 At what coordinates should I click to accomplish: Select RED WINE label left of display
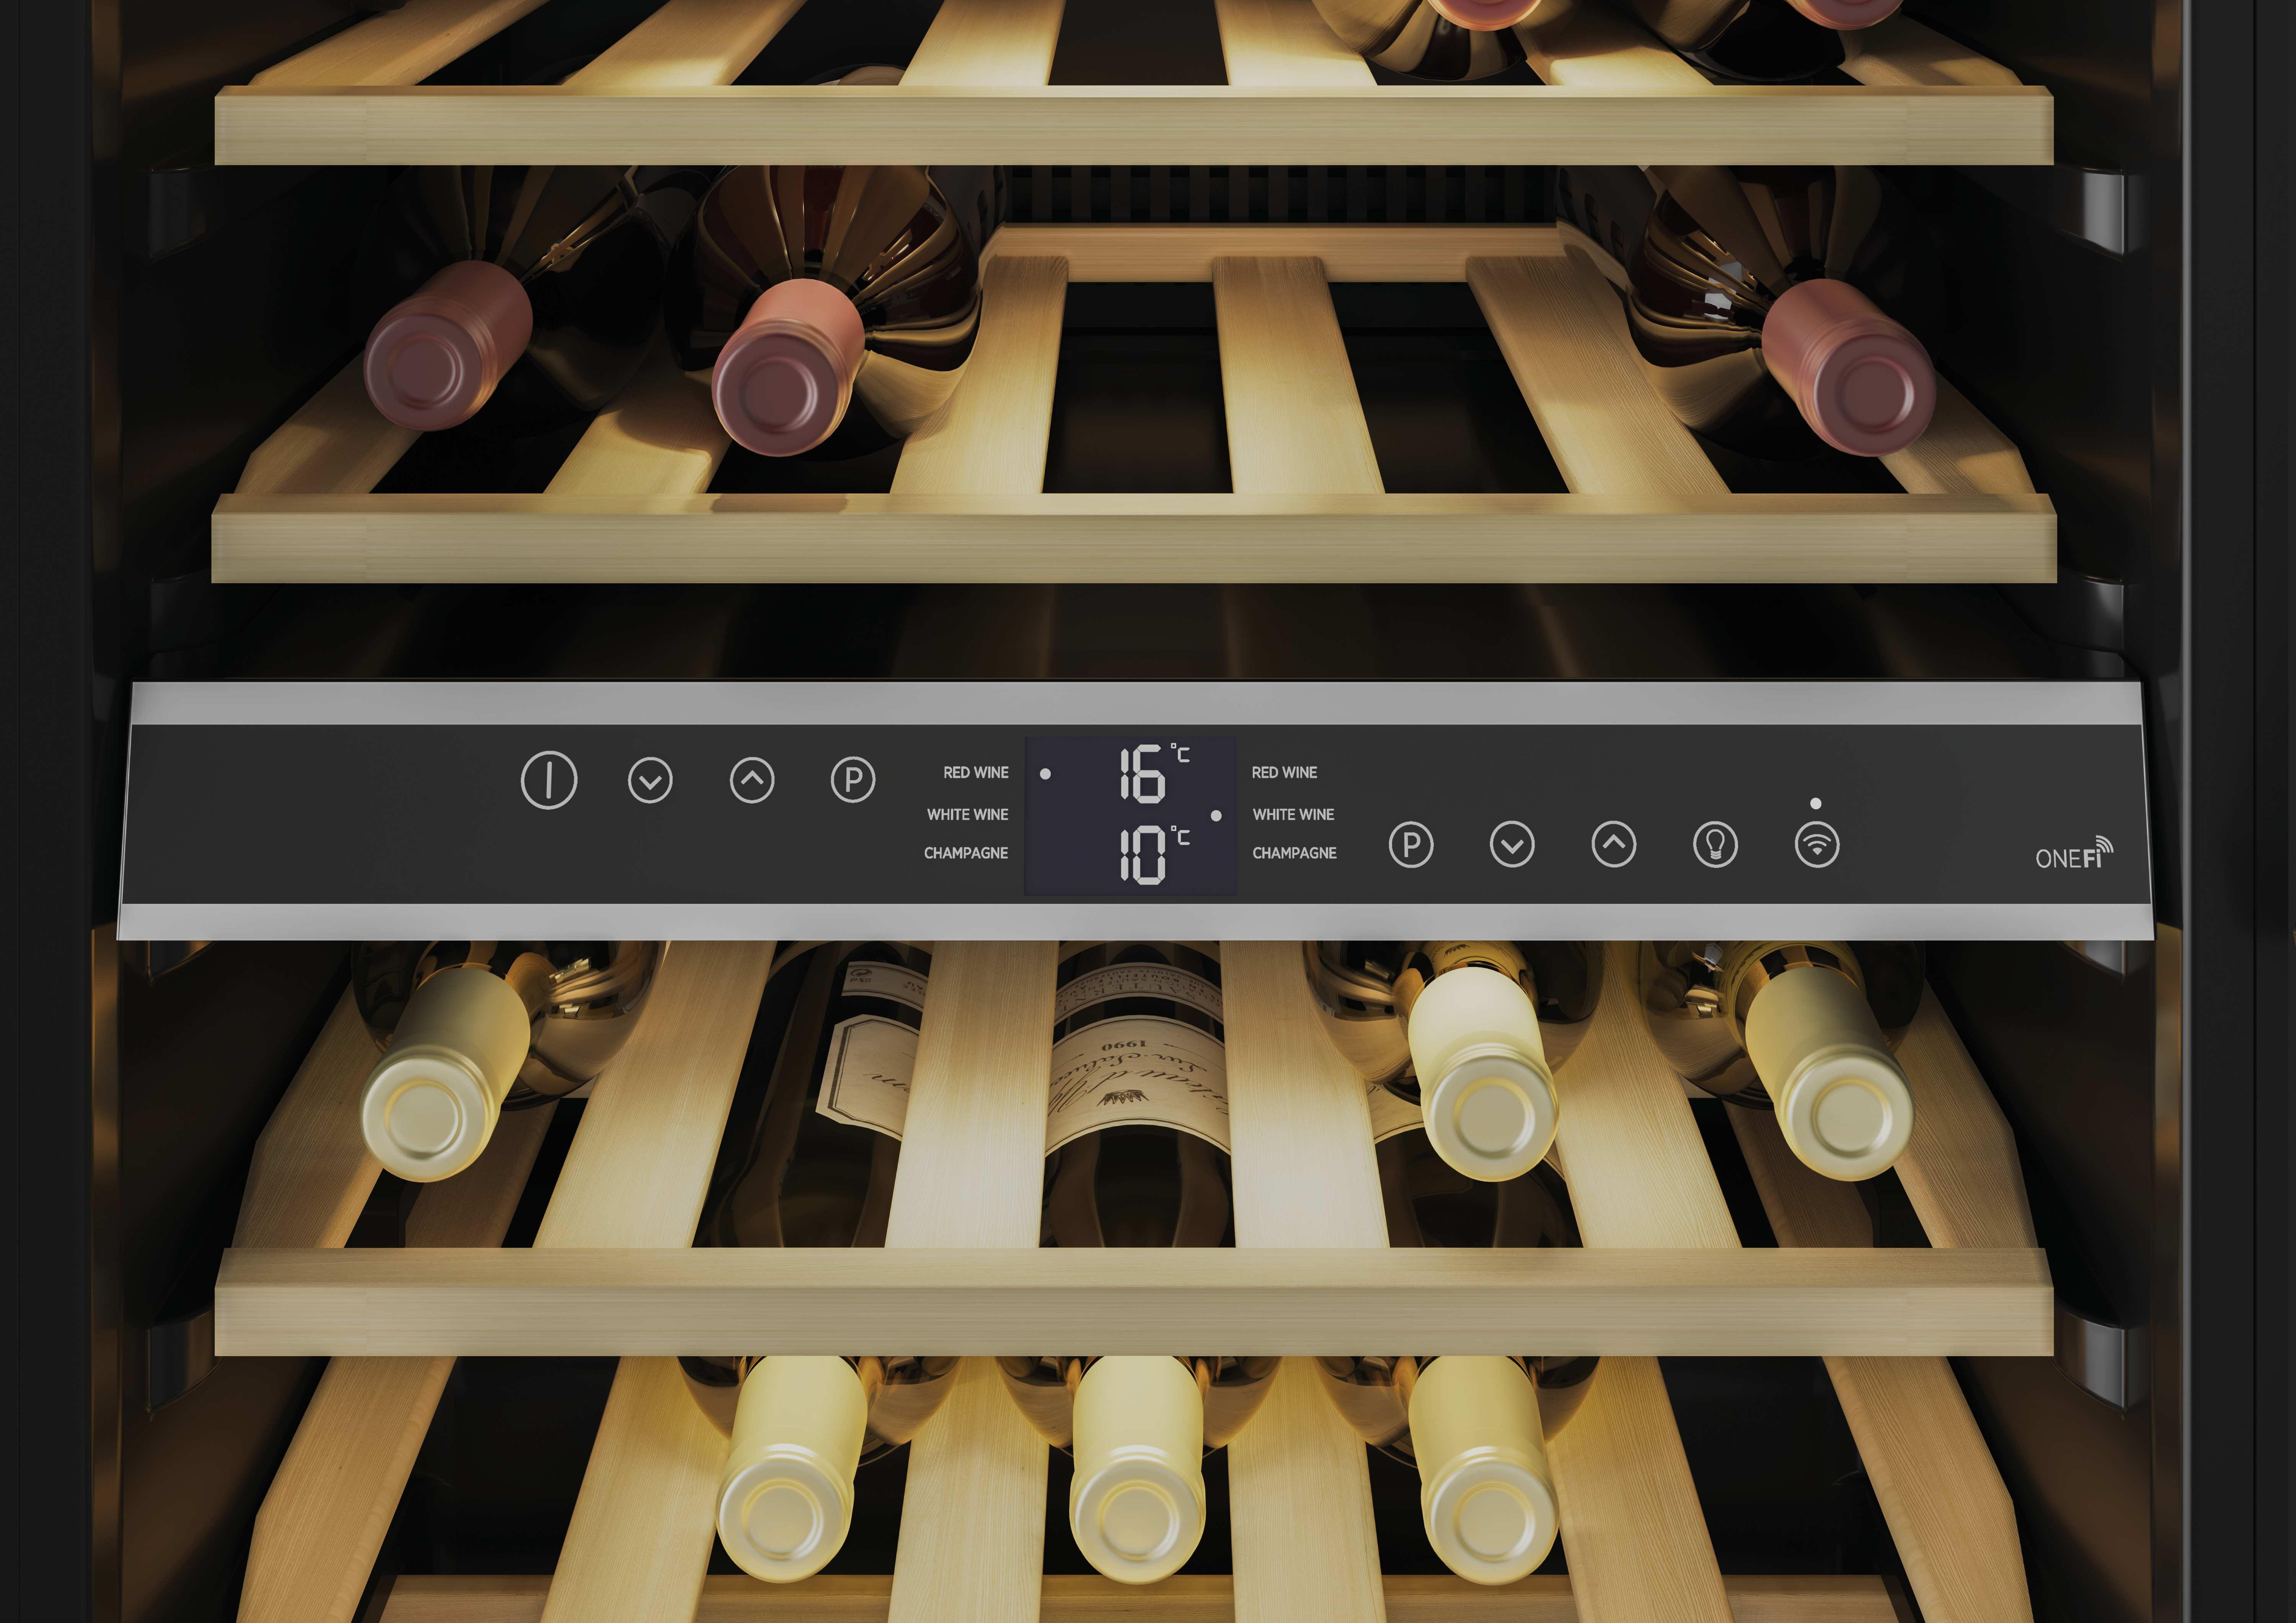[x=976, y=772]
